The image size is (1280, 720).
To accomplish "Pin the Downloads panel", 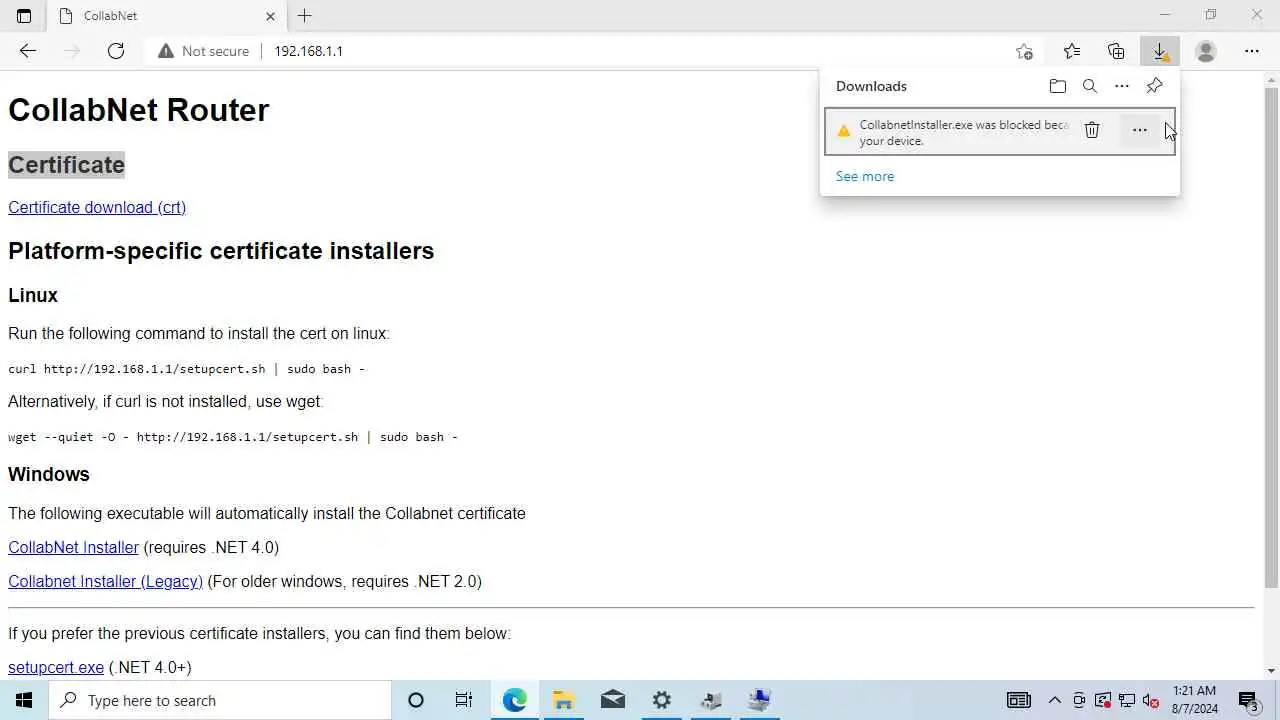I will (x=1154, y=86).
